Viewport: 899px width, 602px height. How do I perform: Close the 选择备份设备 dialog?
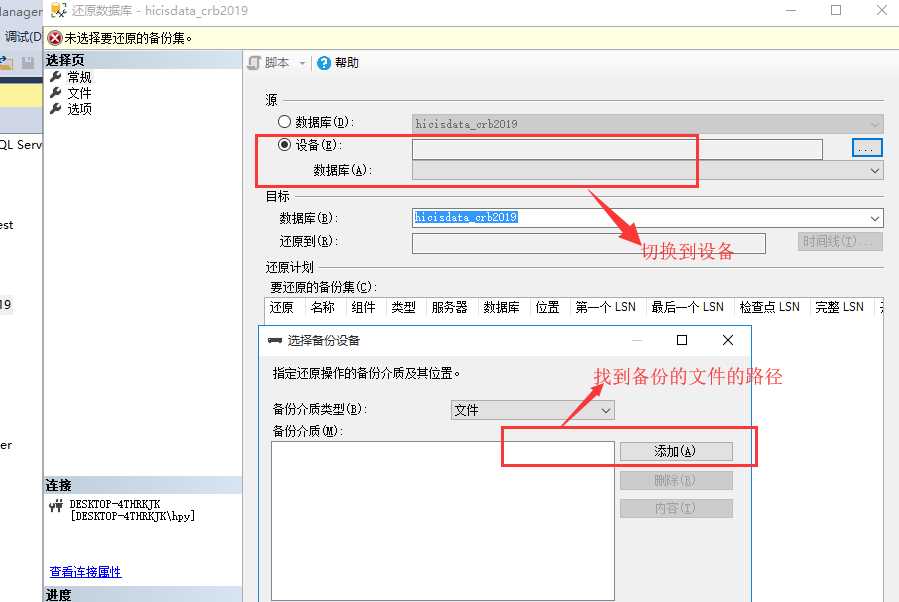pos(728,340)
